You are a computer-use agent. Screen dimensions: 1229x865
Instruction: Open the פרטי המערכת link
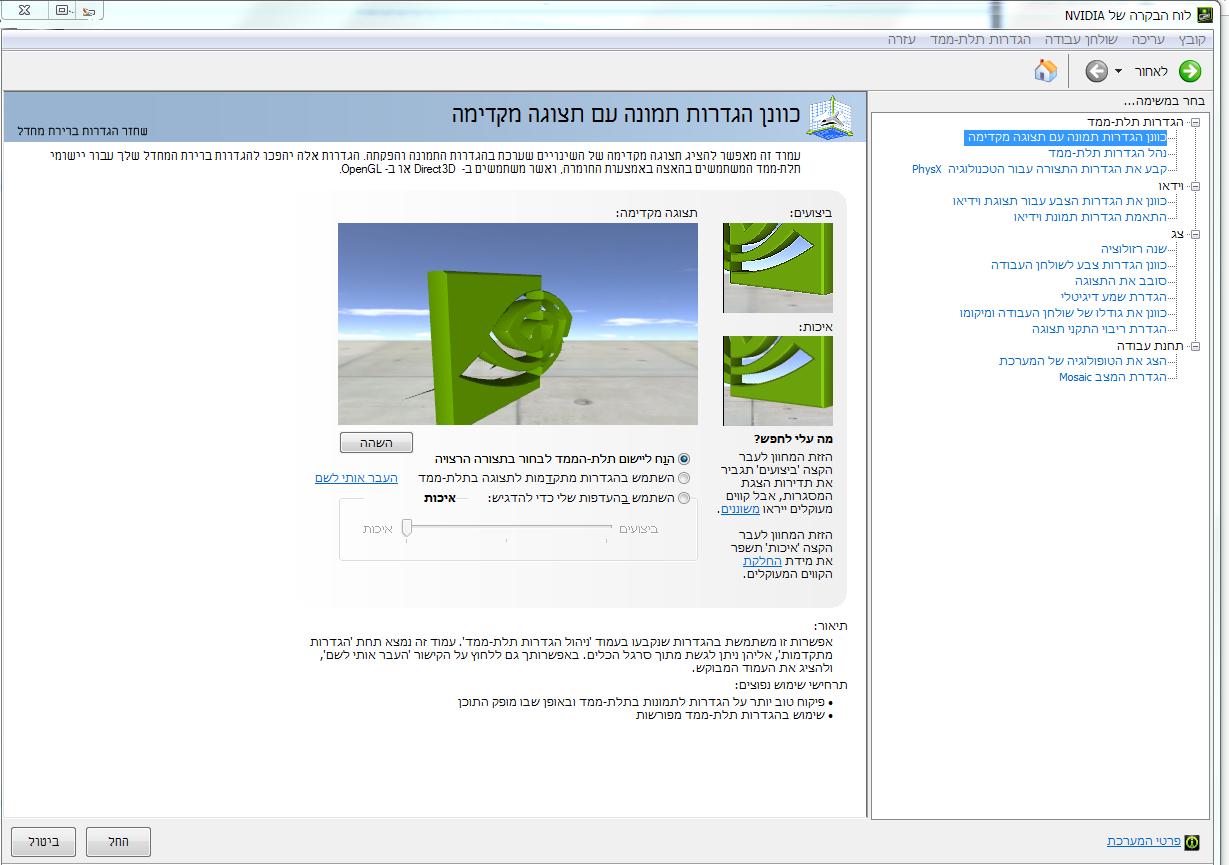[1144, 842]
